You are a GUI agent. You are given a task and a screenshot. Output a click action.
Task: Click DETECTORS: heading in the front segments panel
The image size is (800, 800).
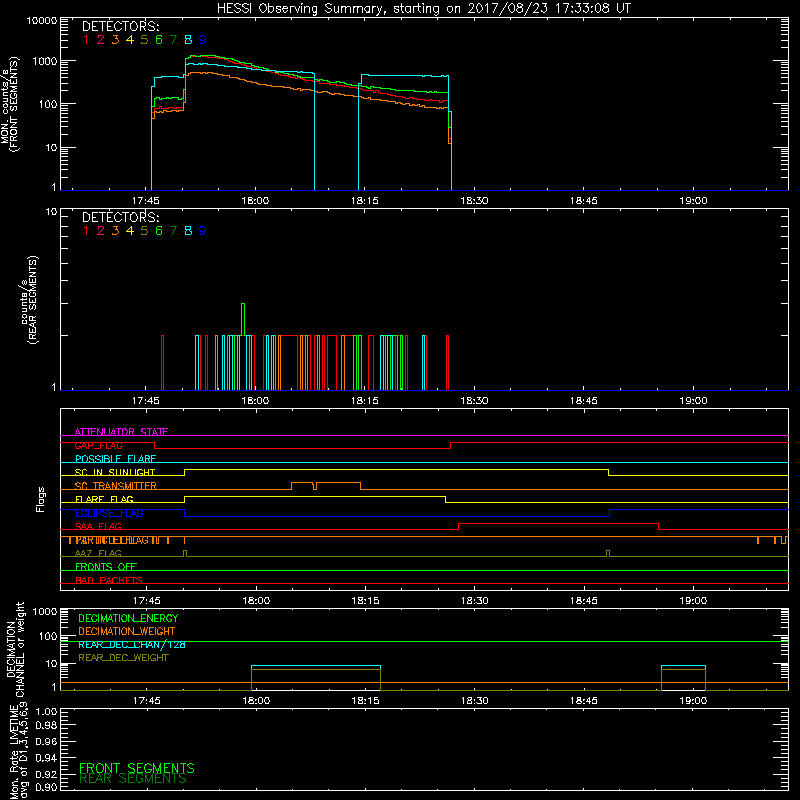pyautogui.click(x=121, y=27)
